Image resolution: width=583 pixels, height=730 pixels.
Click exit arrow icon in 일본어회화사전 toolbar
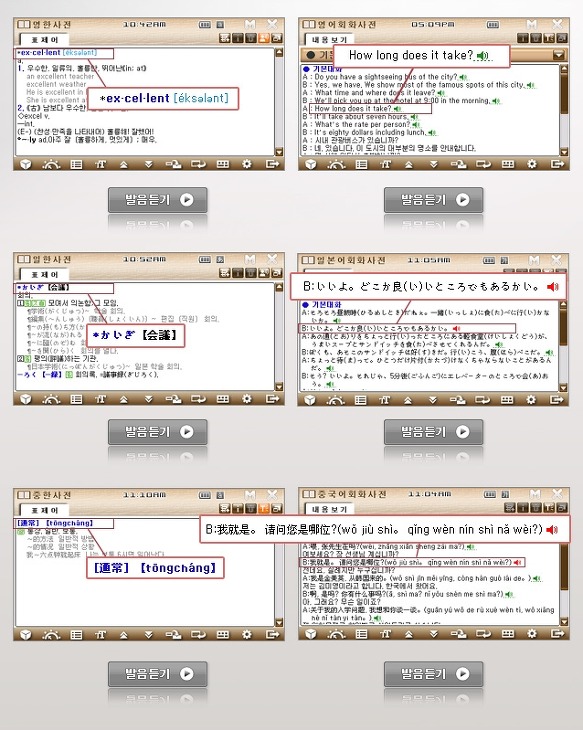coord(556,399)
